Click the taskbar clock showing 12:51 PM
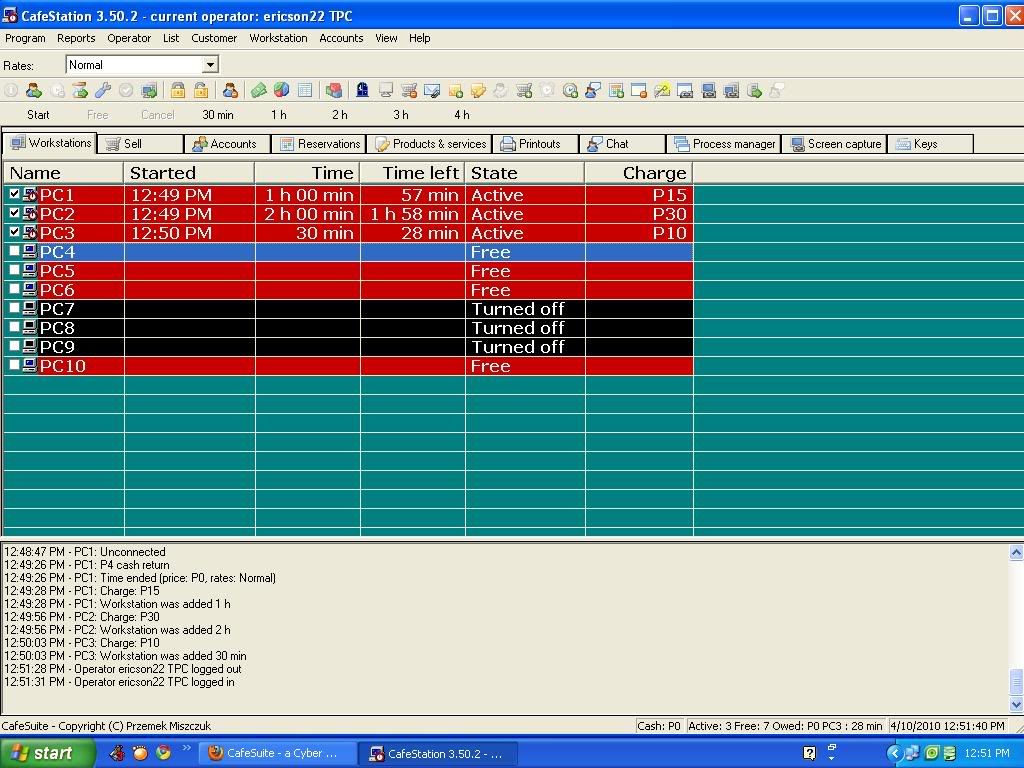Screen dimensions: 1024x768 pos(987,753)
